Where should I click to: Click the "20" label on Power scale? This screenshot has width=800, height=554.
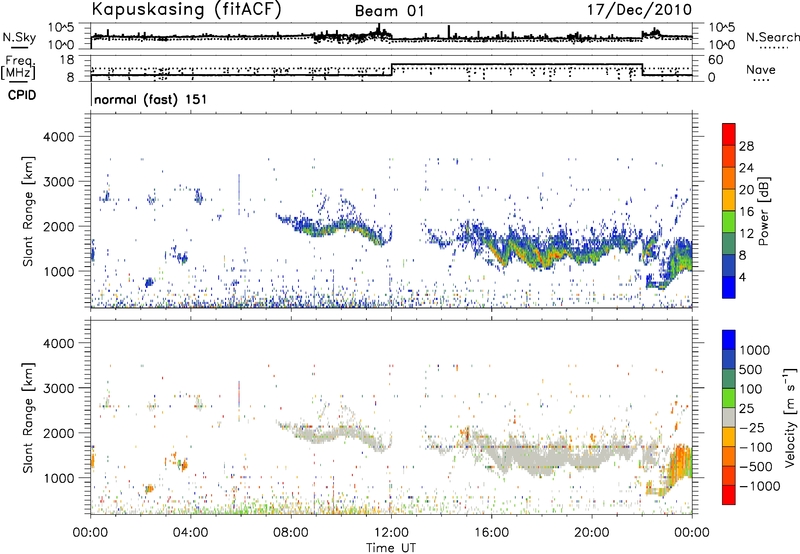click(746, 190)
